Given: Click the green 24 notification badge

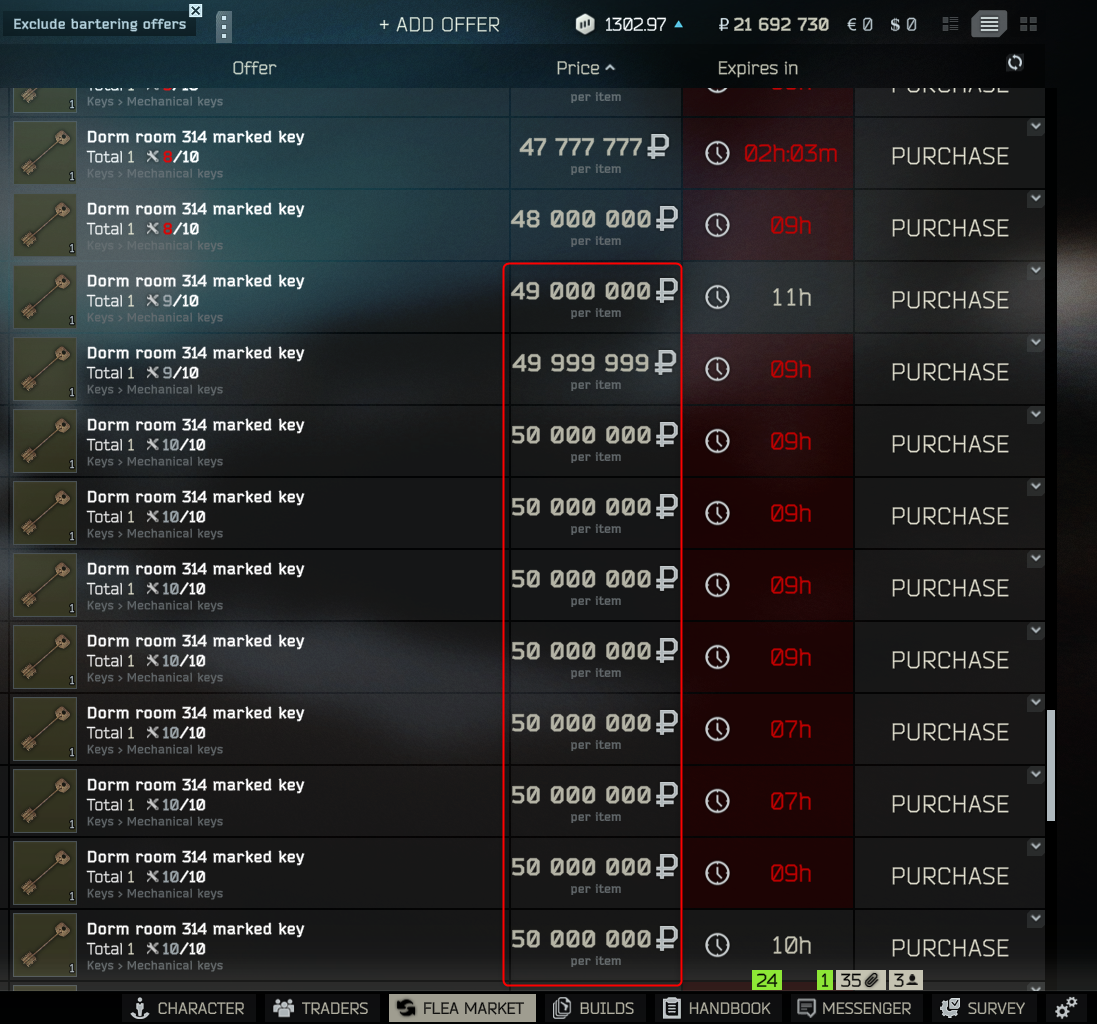Looking at the screenshot, I should click(x=767, y=980).
